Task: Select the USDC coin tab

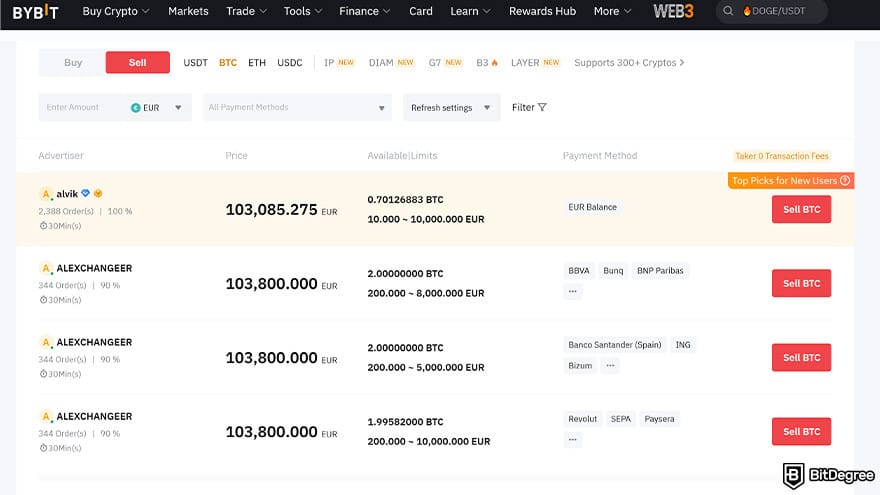Action: coord(290,63)
